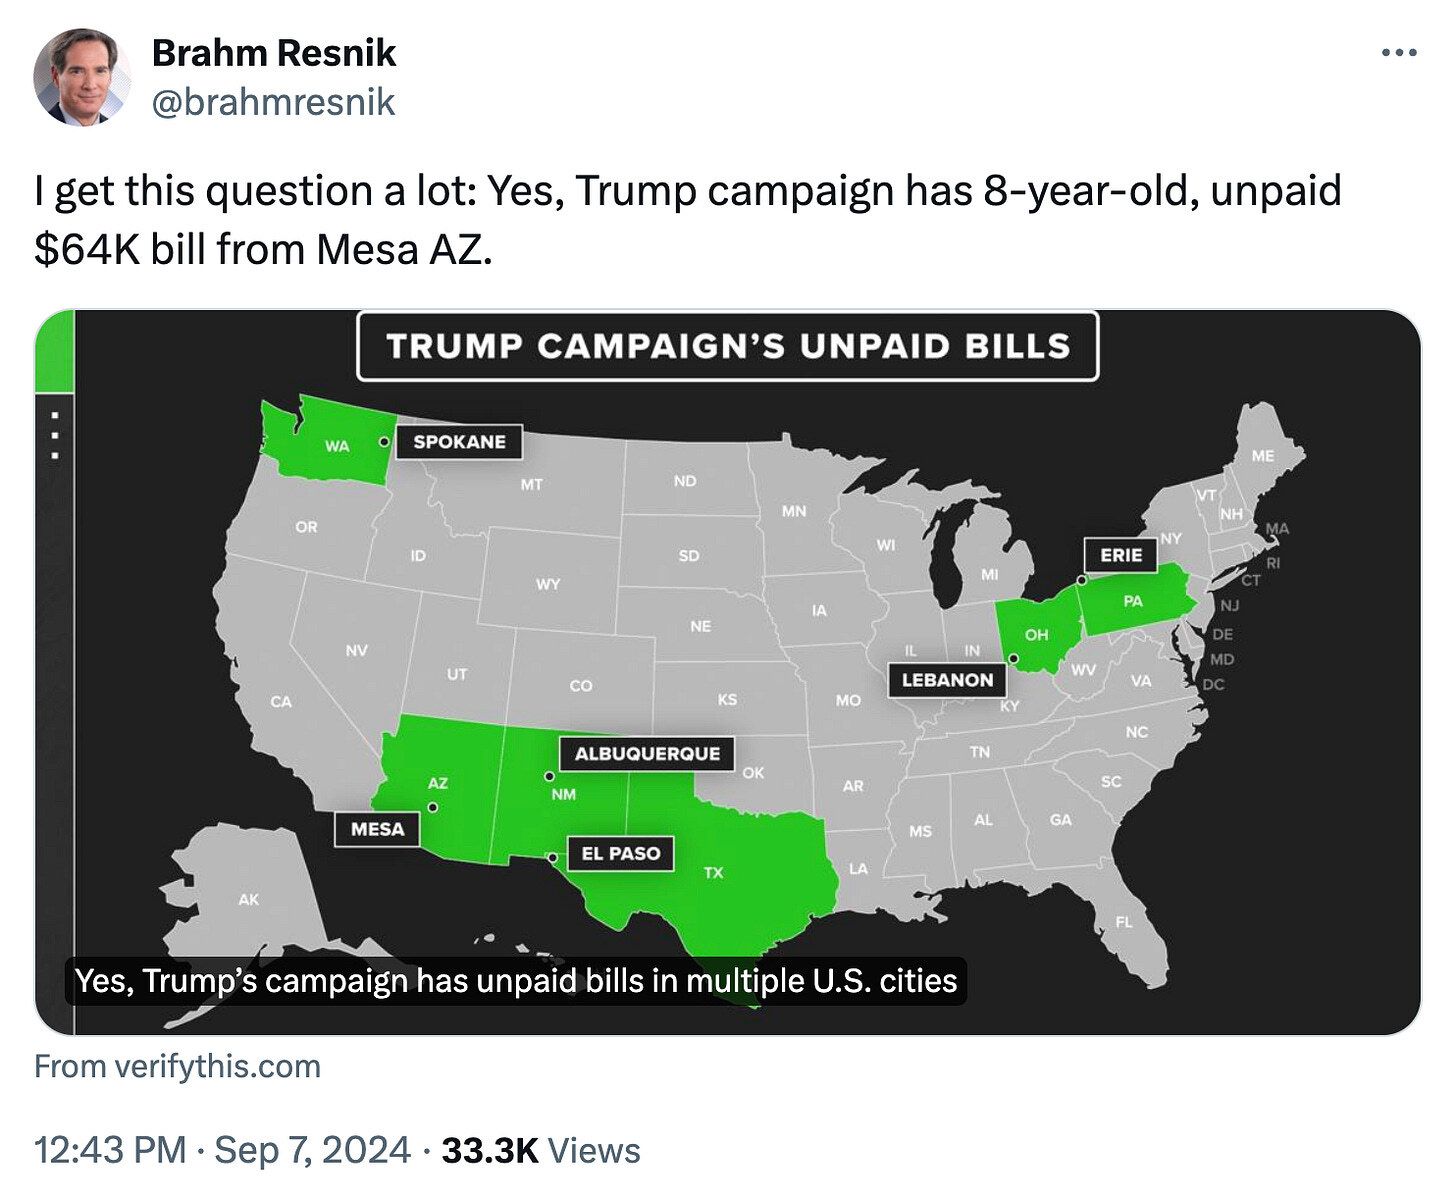Click the vertical dots on the map's left edge
The image size is (1456, 1199).
tap(55, 435)
